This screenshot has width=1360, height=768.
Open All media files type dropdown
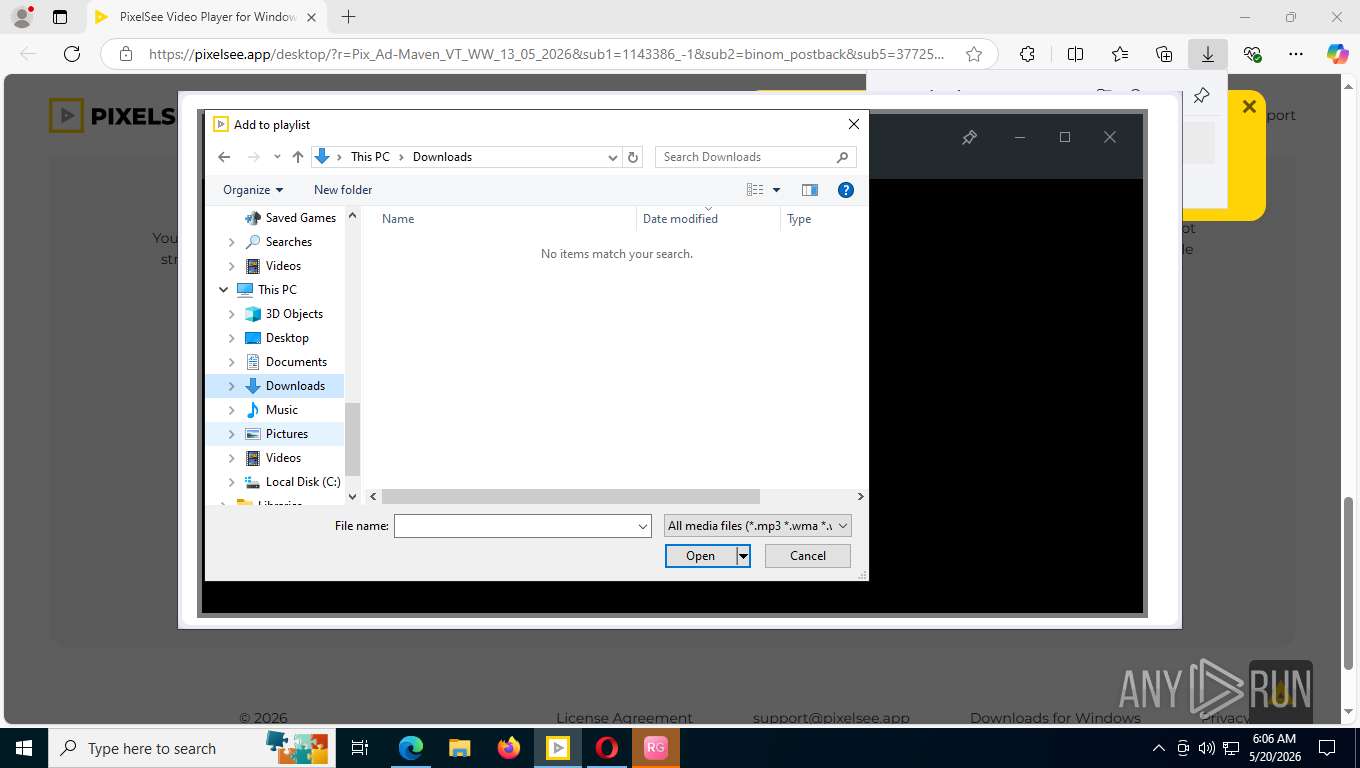coord(758,526)
